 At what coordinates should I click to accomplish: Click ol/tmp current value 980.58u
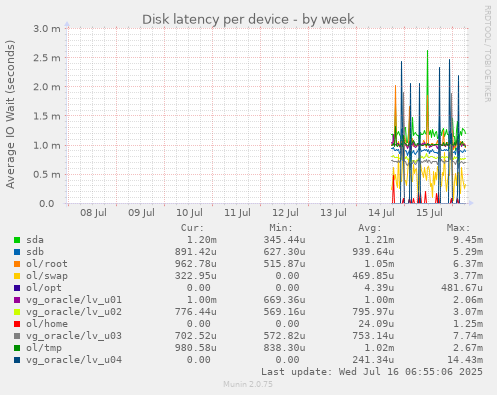[196, 348]
